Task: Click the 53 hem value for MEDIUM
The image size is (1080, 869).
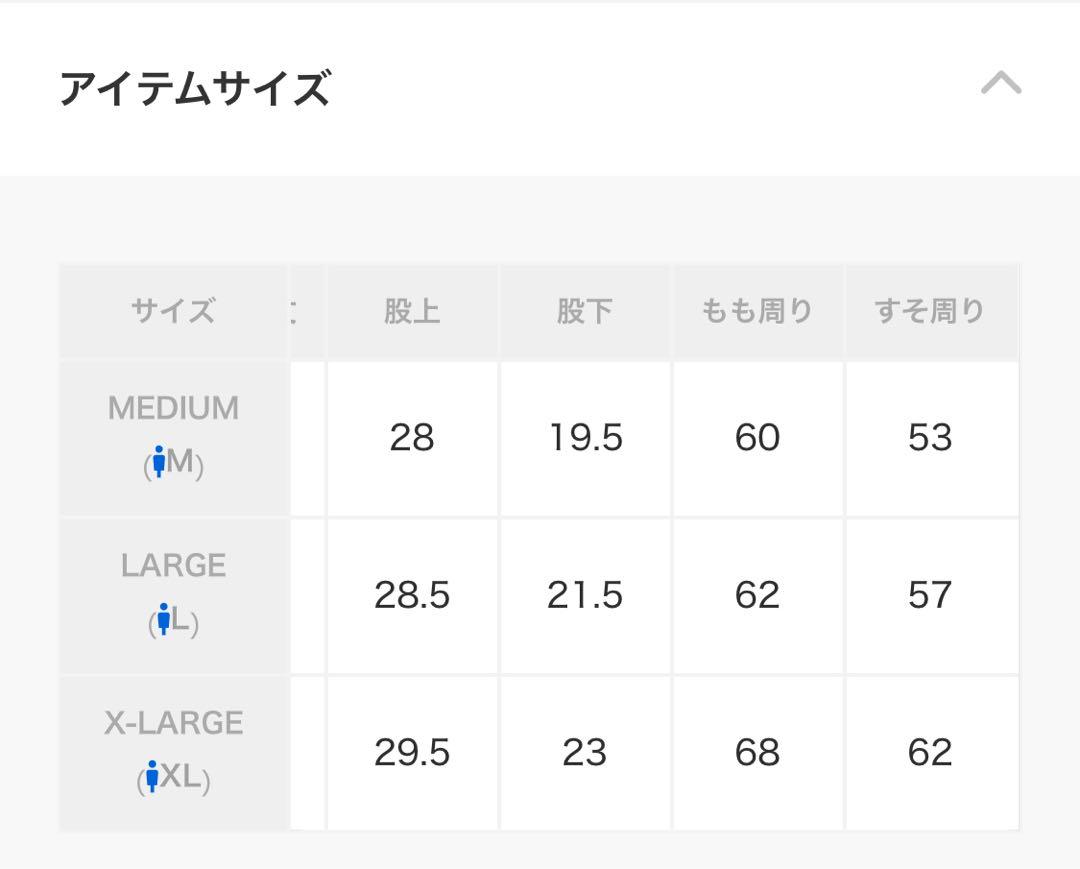Action: click(x=931, y=438)
